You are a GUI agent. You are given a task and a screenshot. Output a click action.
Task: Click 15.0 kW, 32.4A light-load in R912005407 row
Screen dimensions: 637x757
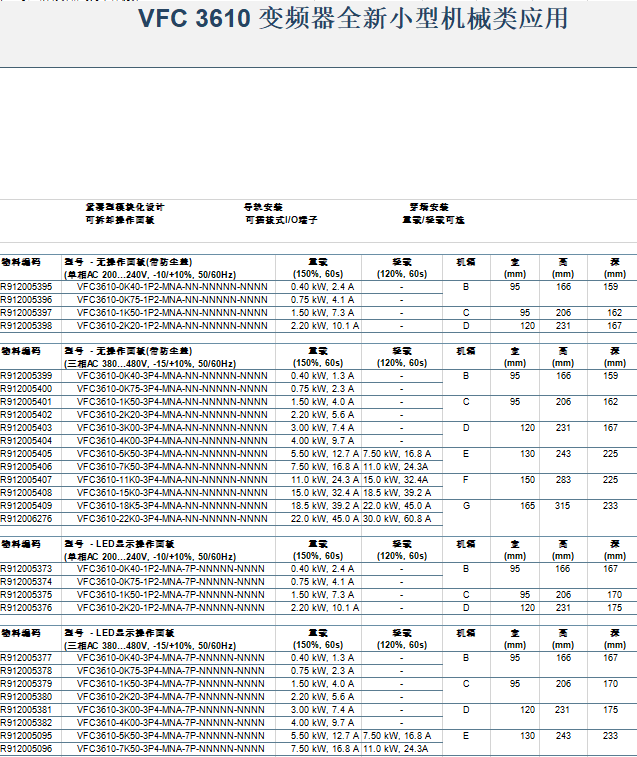pos(395,480)
